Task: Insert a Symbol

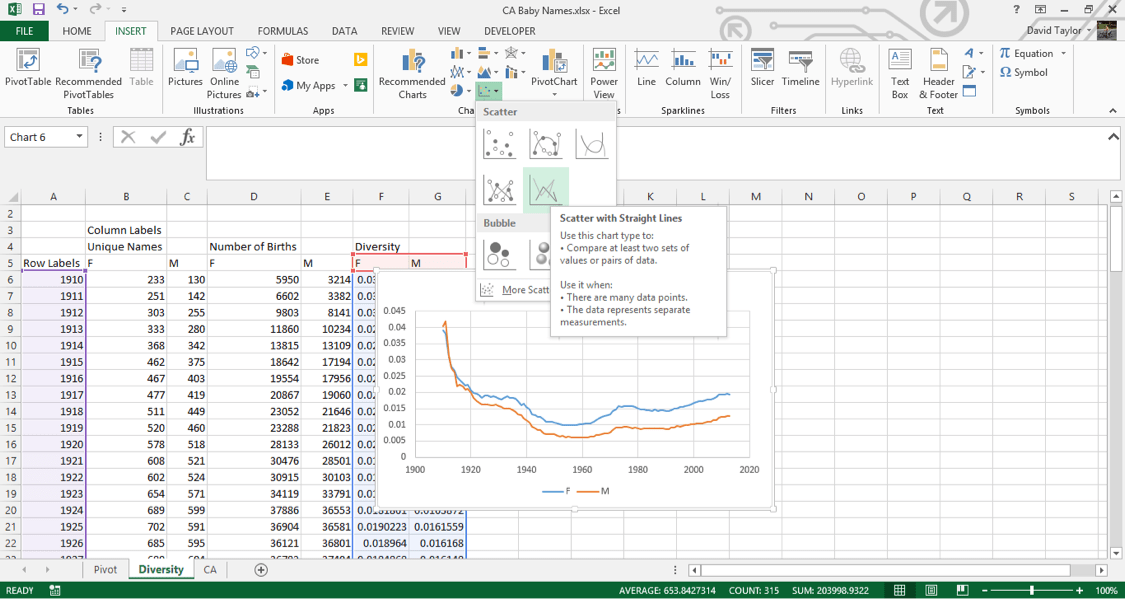Action: [x=1024, y=72]
